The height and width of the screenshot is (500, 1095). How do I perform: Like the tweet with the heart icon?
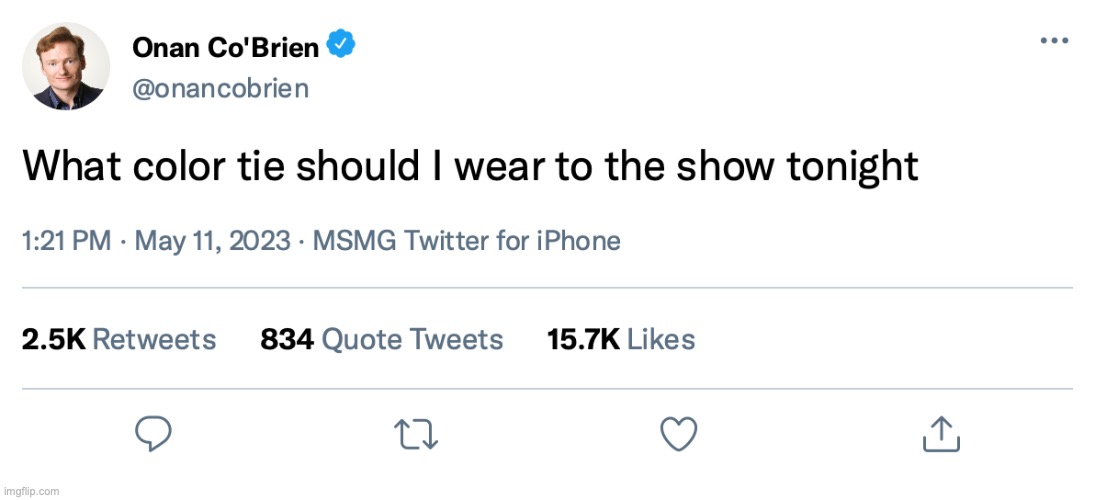(x=679, y=433)
